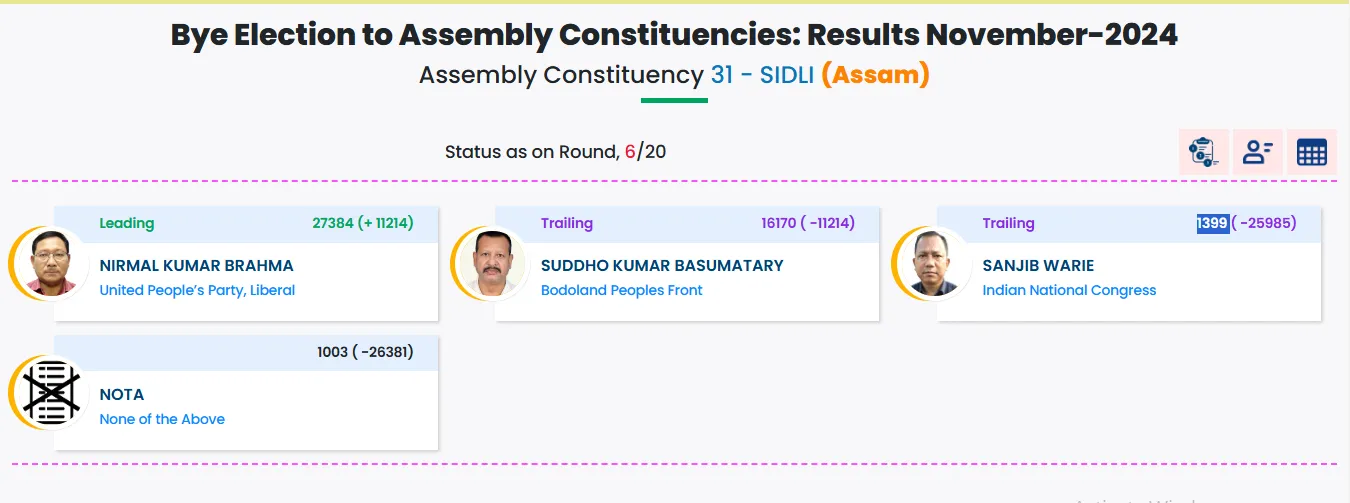Viewport: 1350px width, 503px height.
Task: Click the NOTA crossed ballot icon
Action: click(x=51, y=392)
